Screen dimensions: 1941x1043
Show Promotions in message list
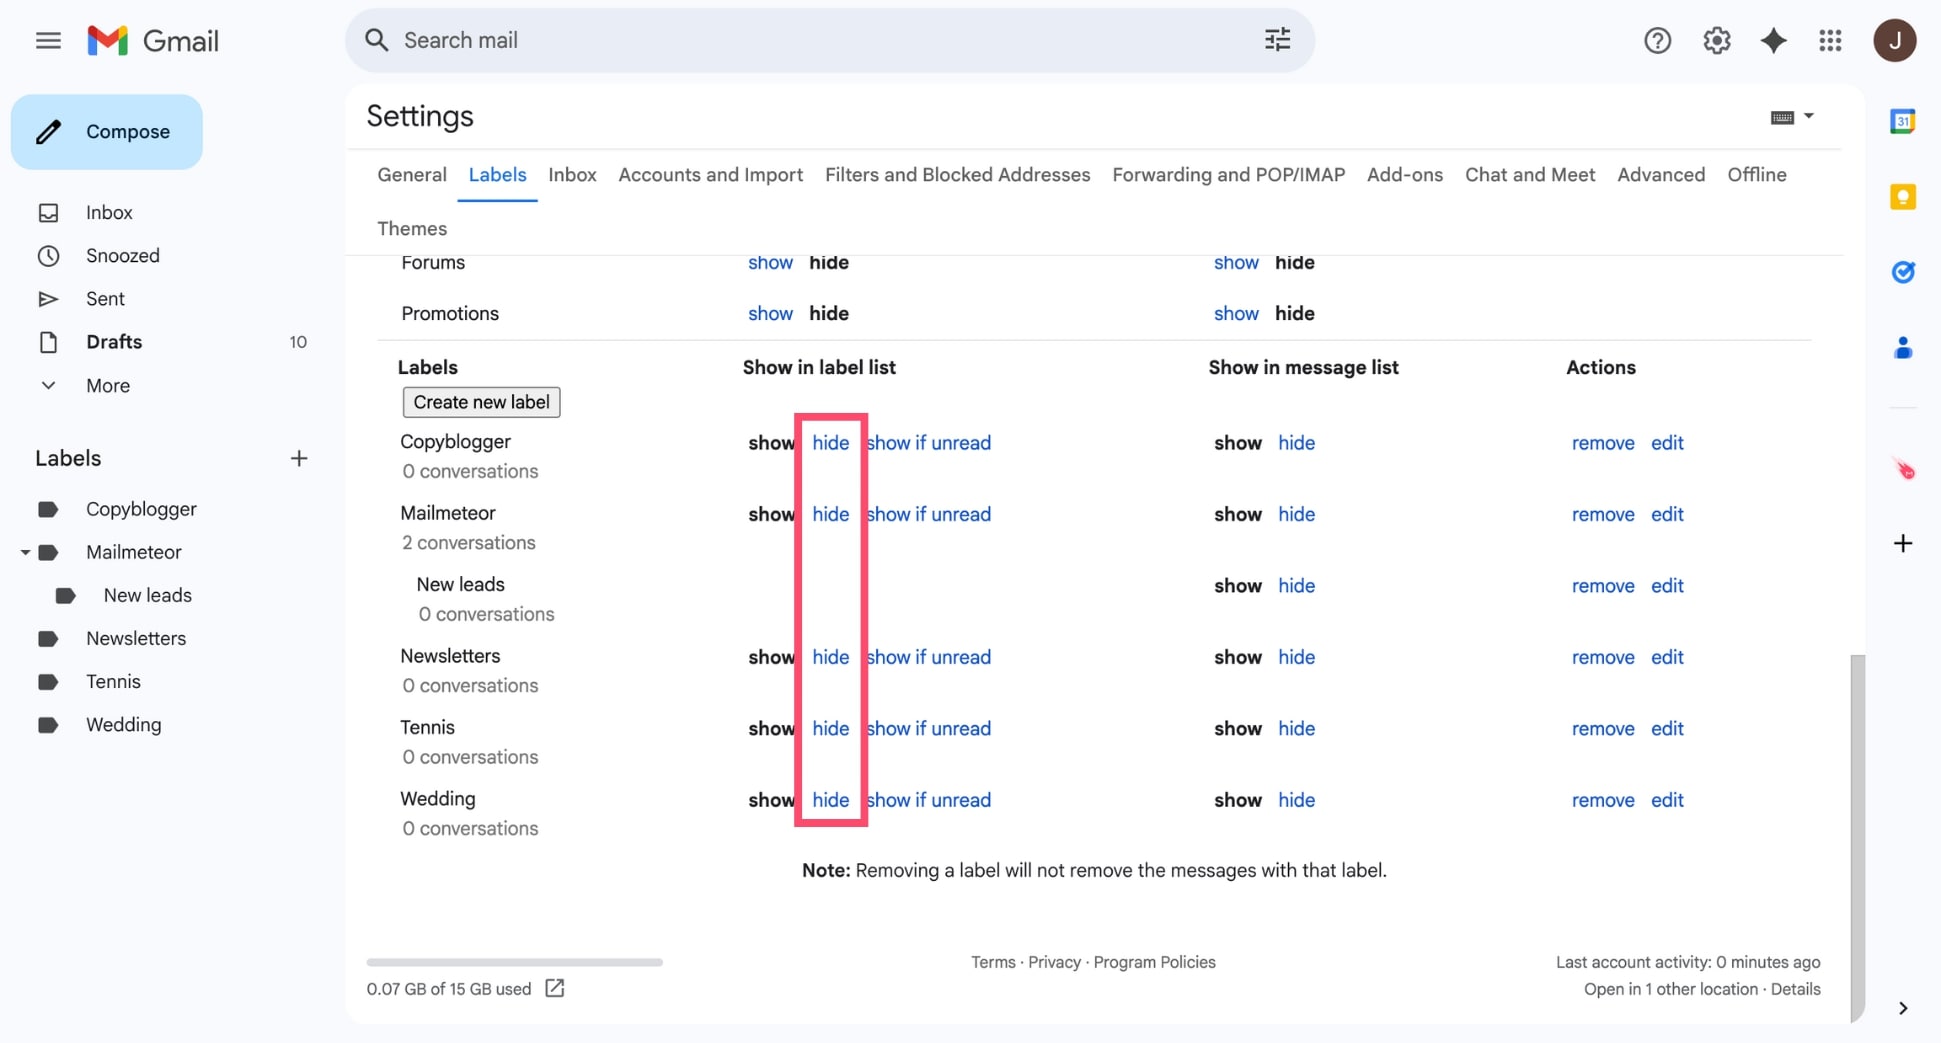tap(1236, 313)
